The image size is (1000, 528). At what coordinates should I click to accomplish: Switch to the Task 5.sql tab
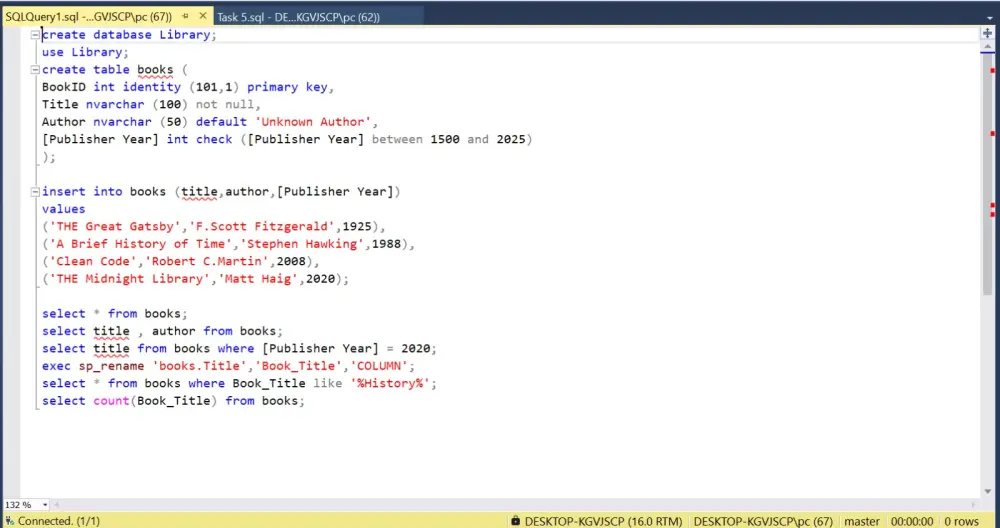coord(298,17)
